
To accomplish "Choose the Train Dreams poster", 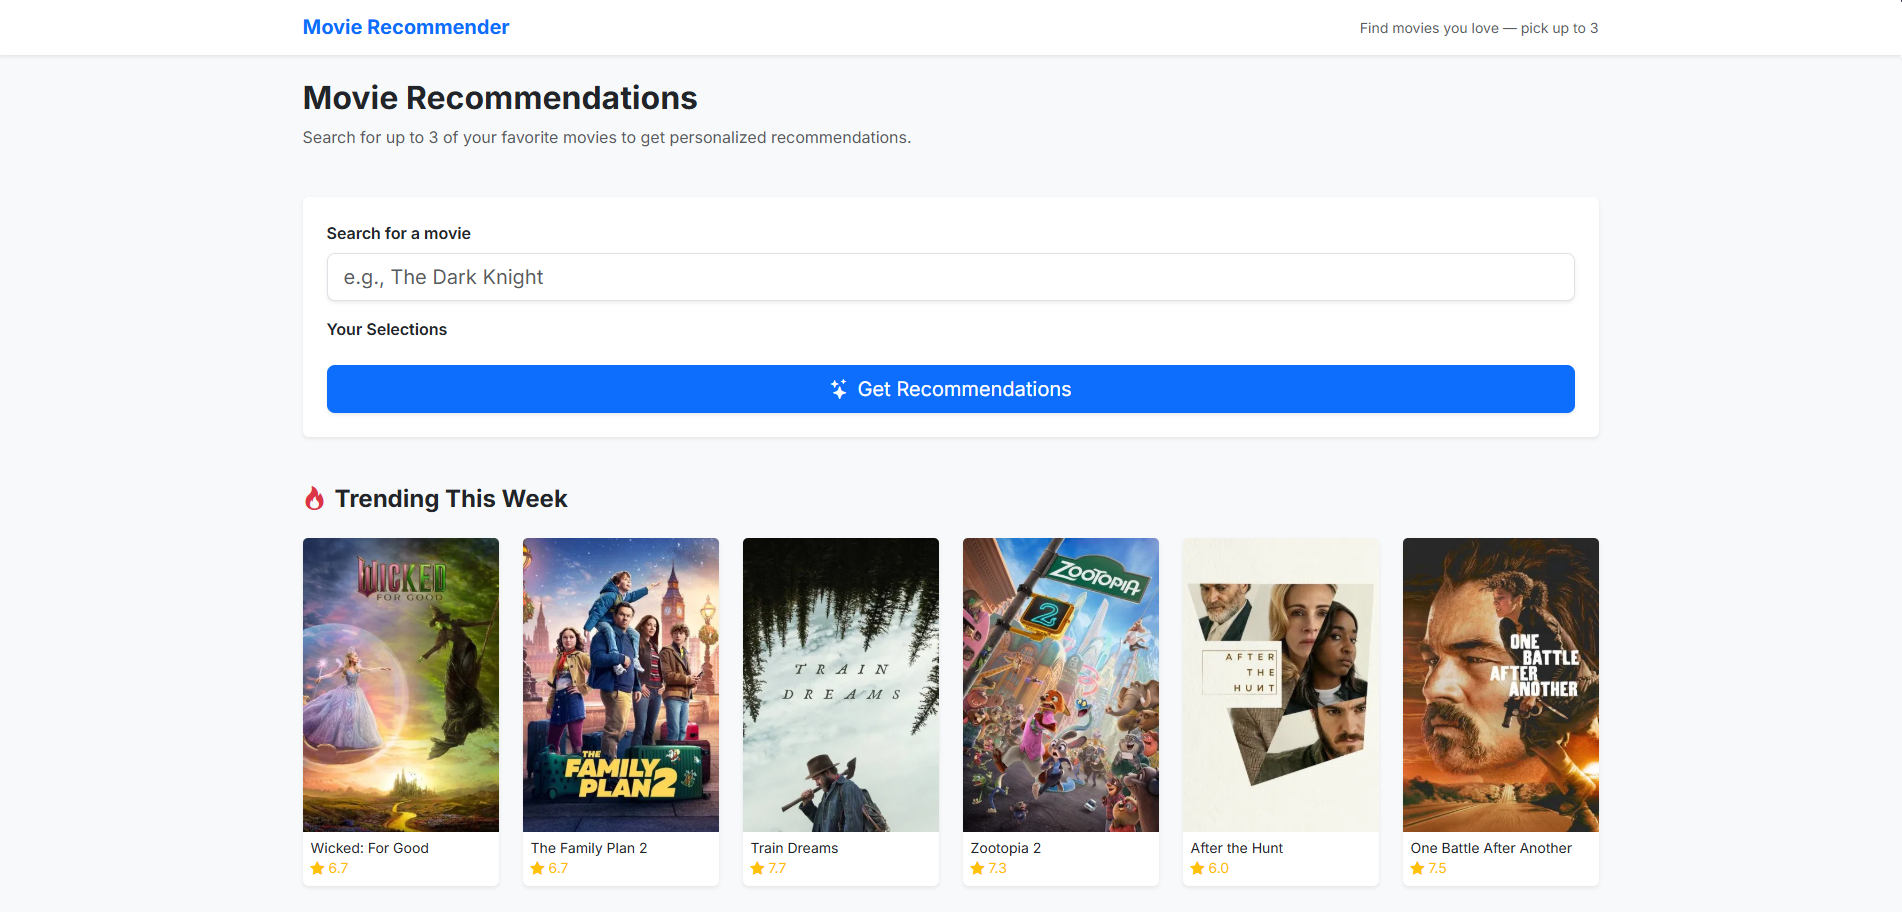I will [x=841, y=685].
